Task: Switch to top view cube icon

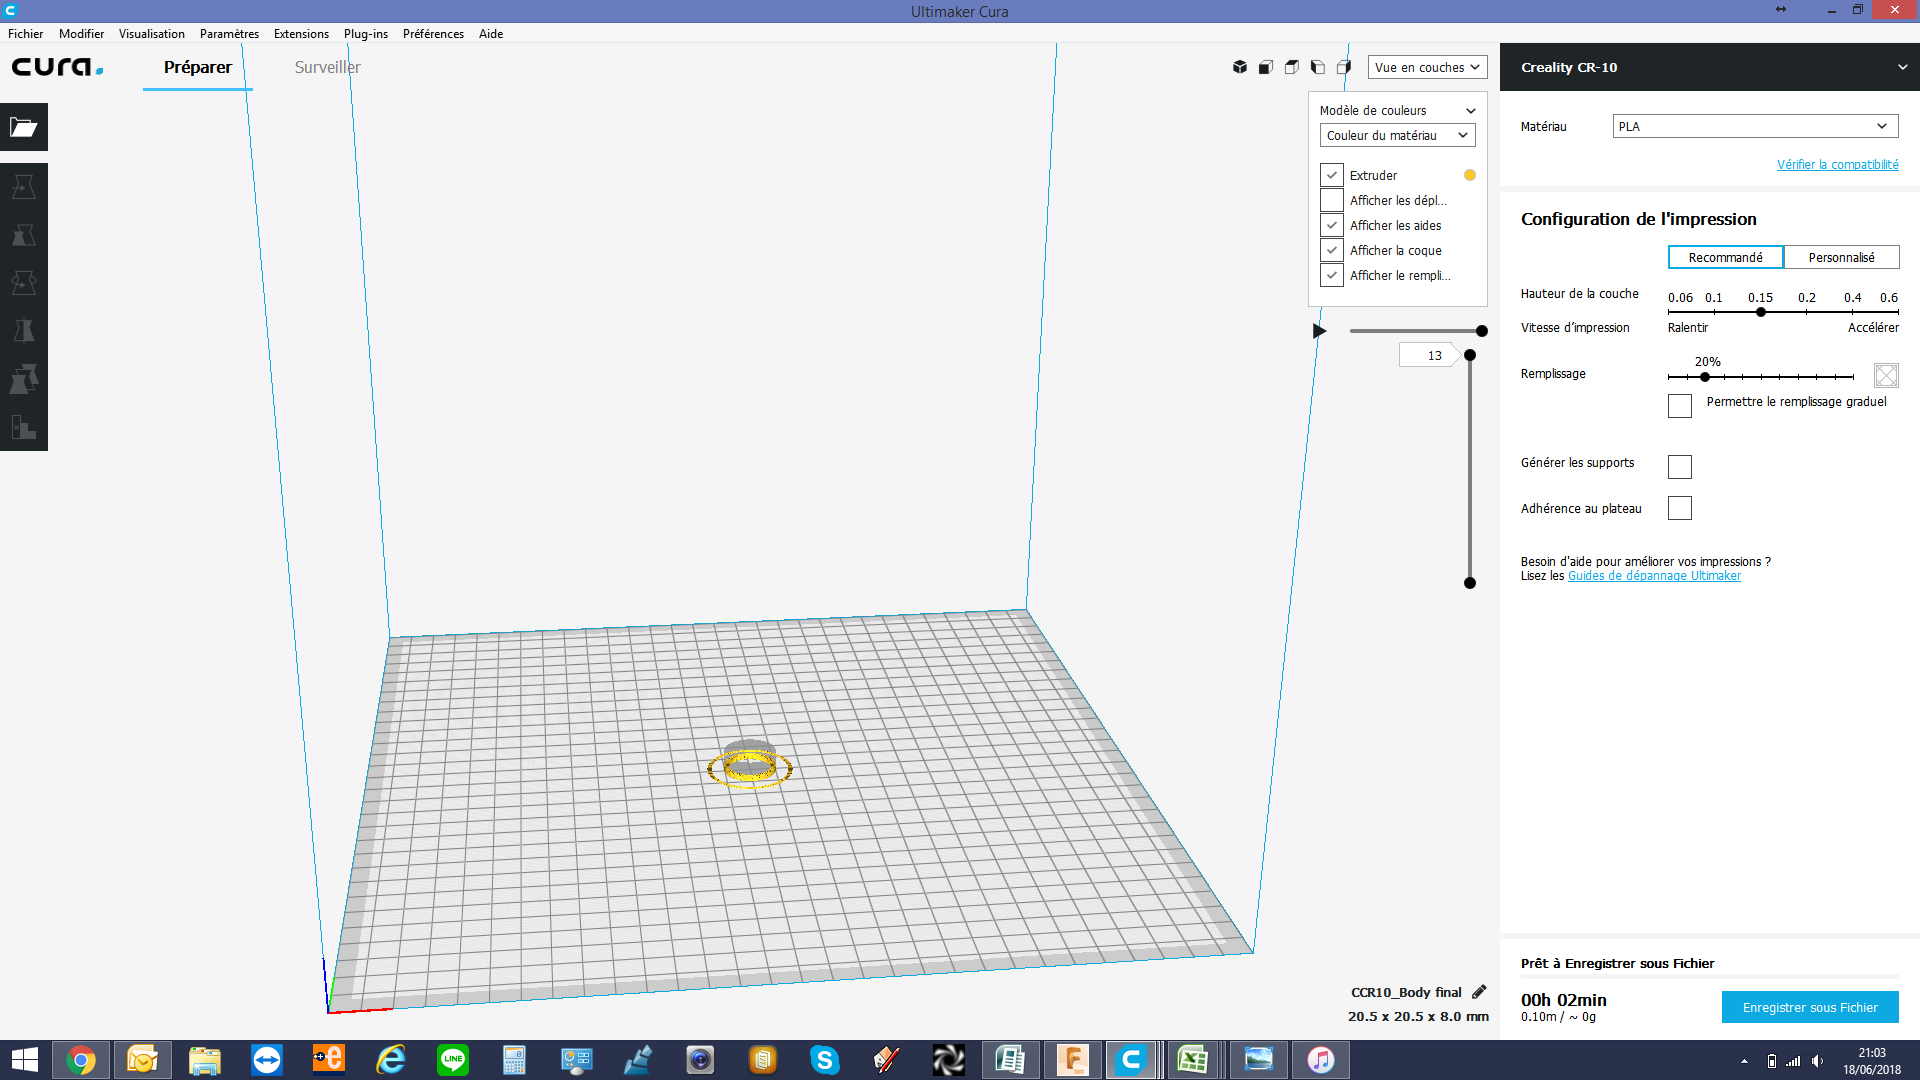Action: [1292, 67]
